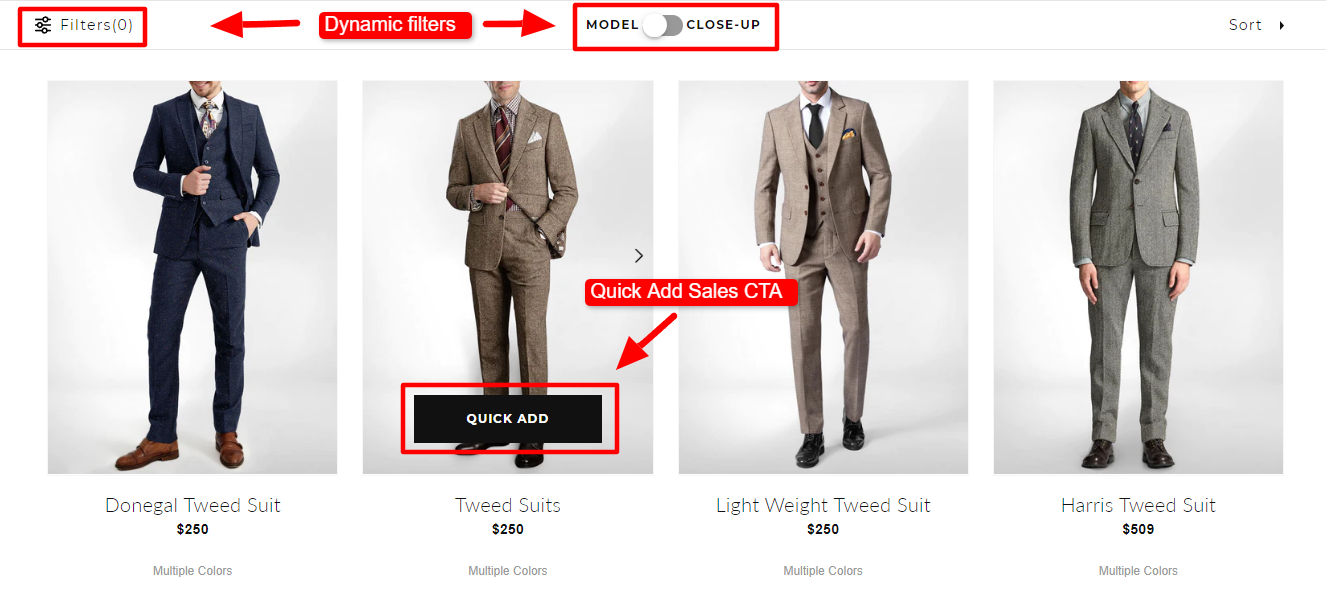Click the Sort arrow triangle

click(1282, 25)
